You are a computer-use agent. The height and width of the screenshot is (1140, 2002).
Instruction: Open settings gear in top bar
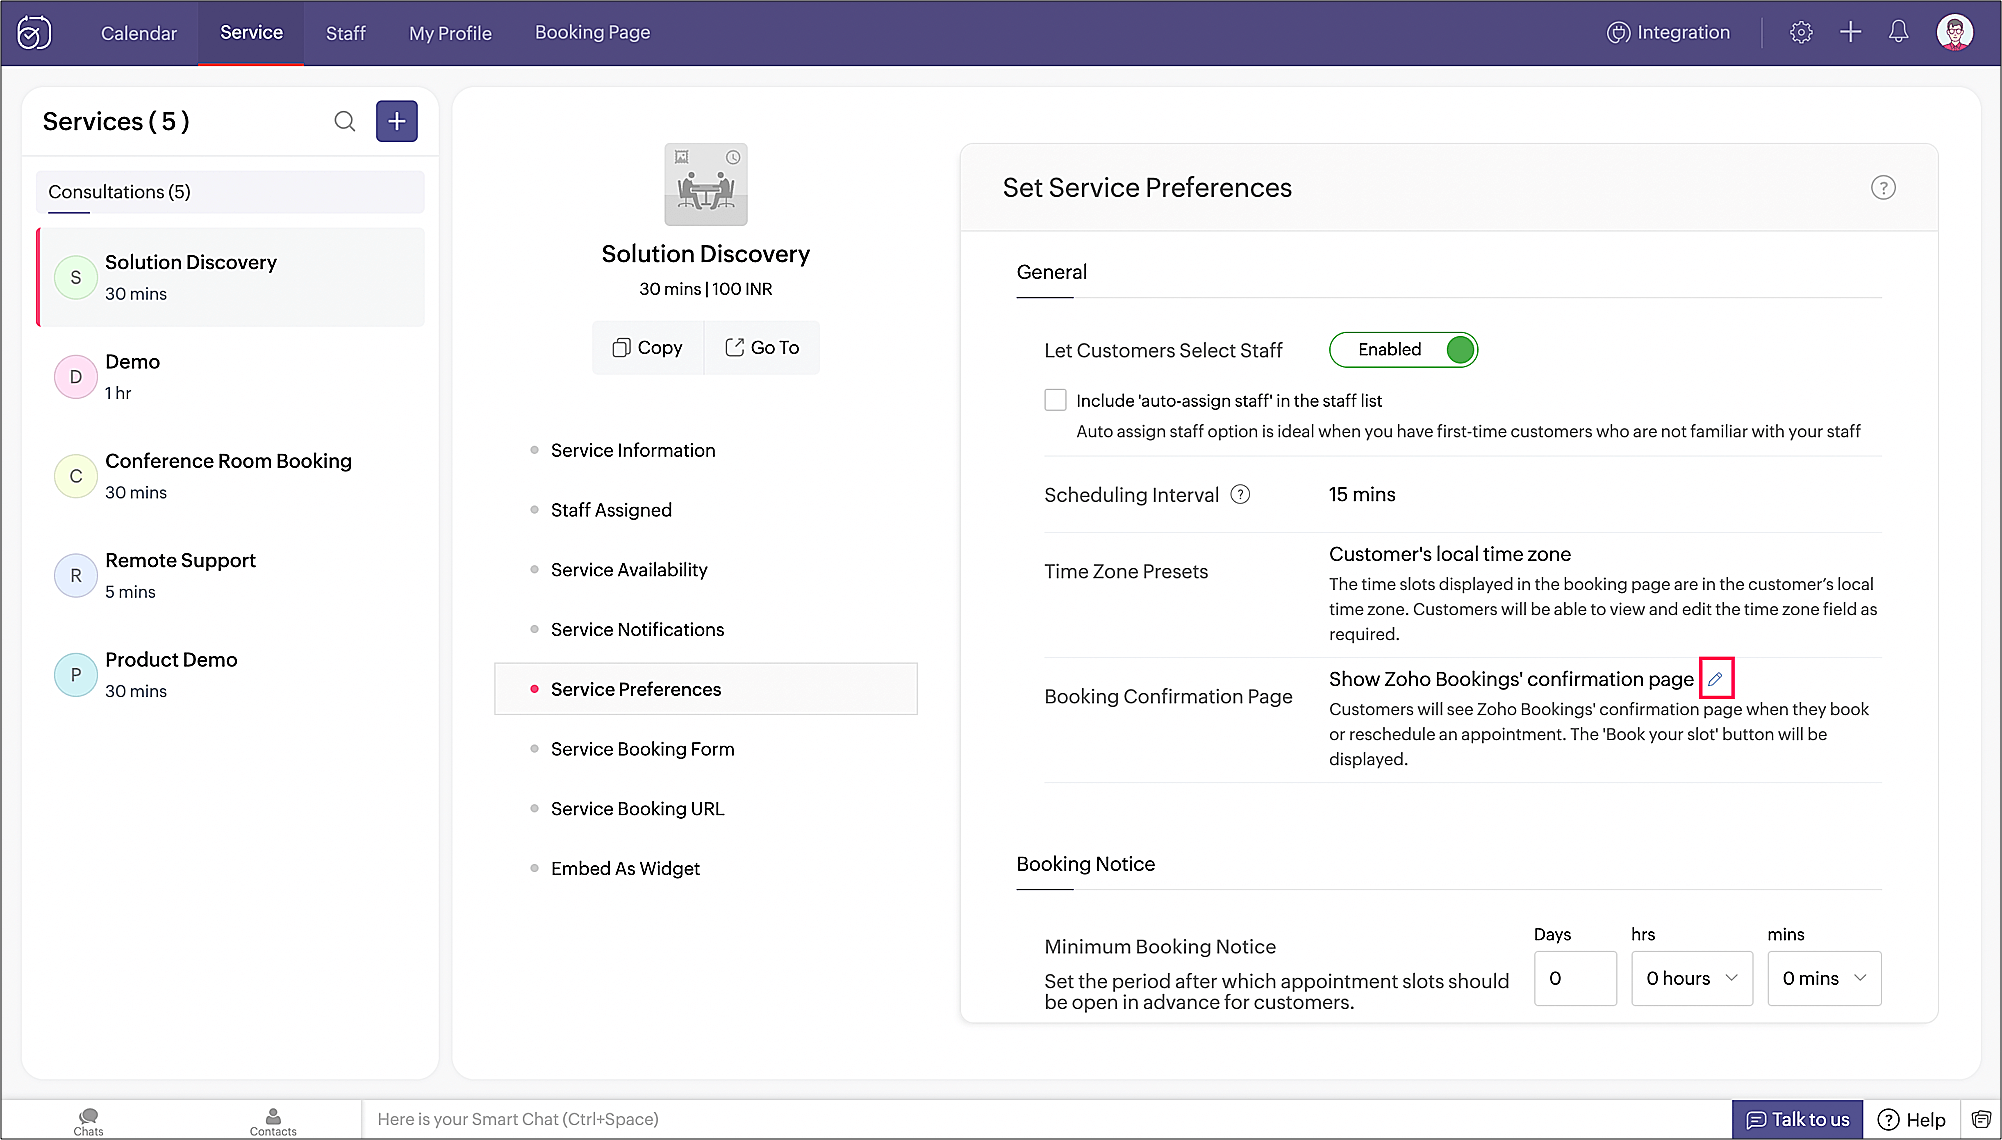(1801, 32)
